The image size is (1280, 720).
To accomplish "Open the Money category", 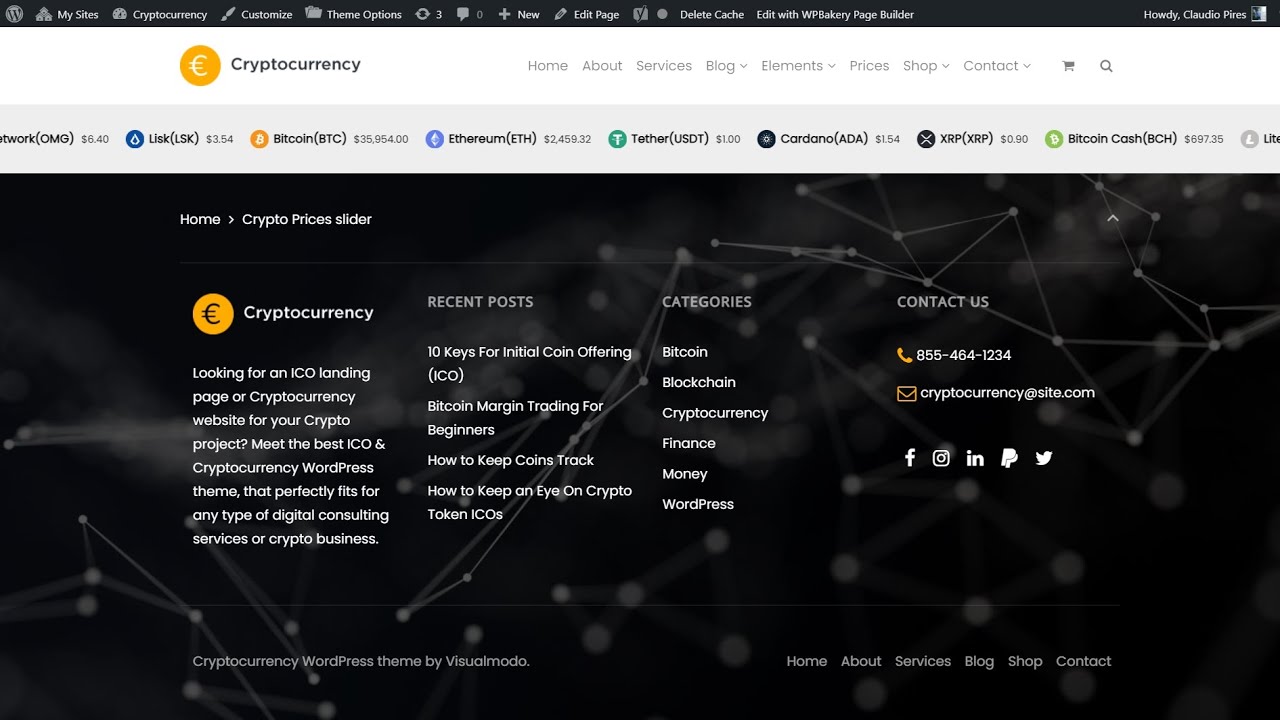I will click(x=685, y=474).
